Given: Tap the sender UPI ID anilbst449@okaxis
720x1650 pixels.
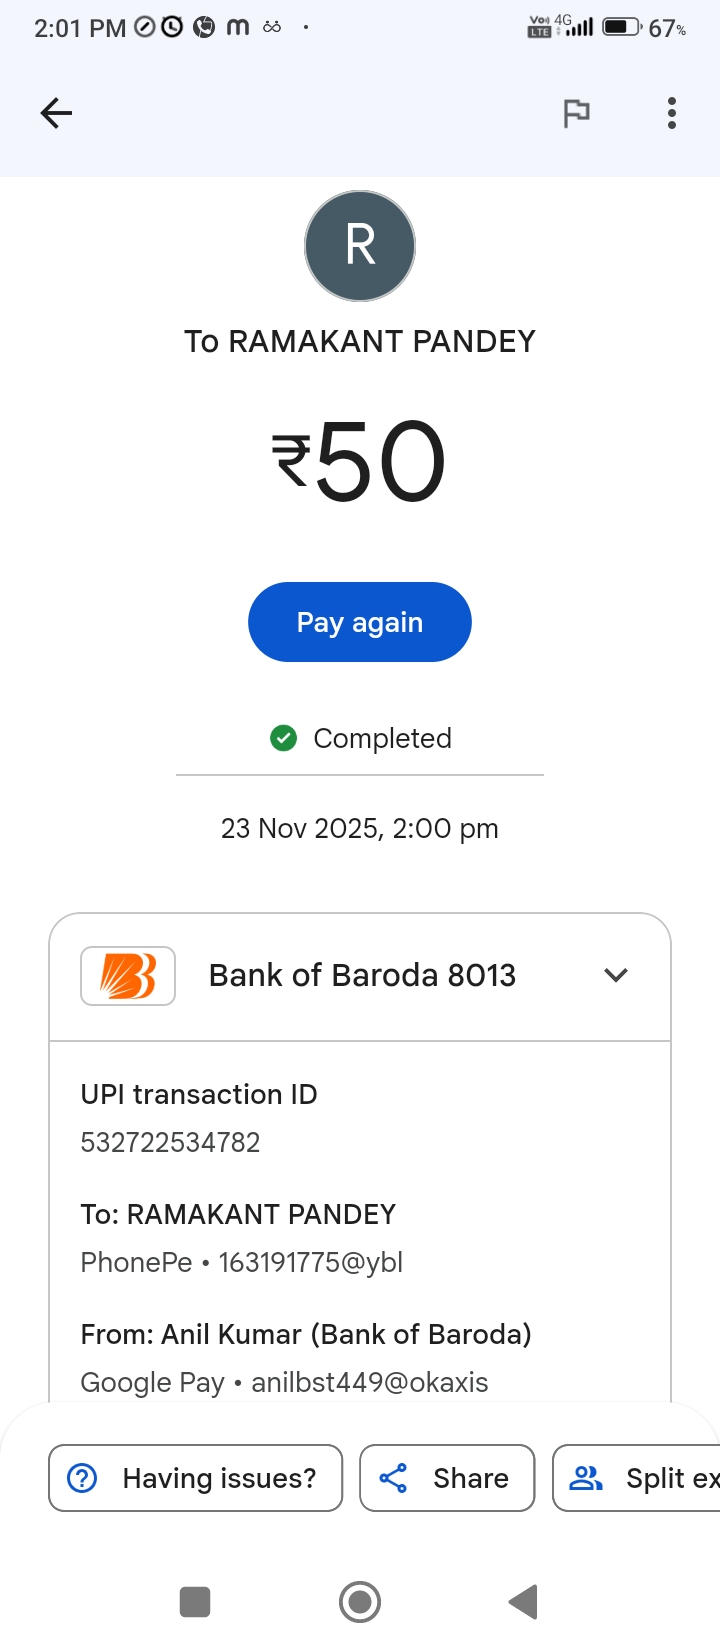Looking at the screenshot, I should (370, 1382).
